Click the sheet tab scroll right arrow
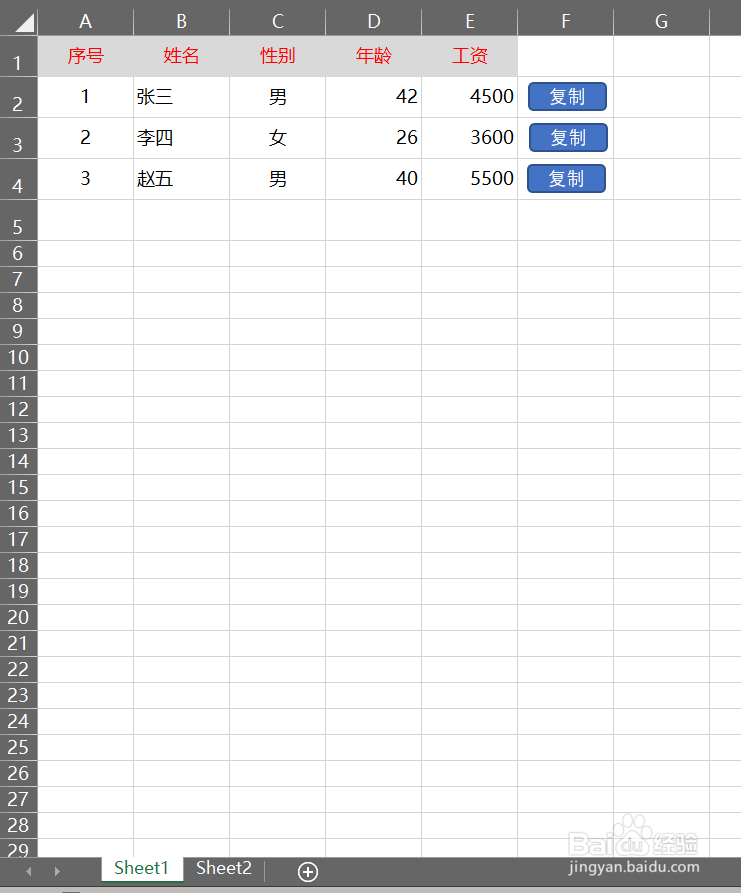Screen dimensions: 741x893 57,871
